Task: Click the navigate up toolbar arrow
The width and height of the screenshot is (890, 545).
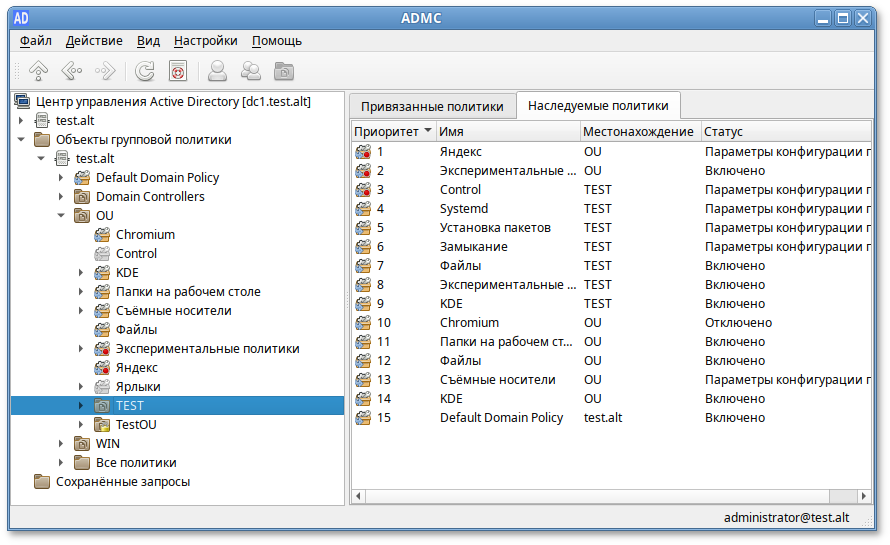Action: (38, 71)
